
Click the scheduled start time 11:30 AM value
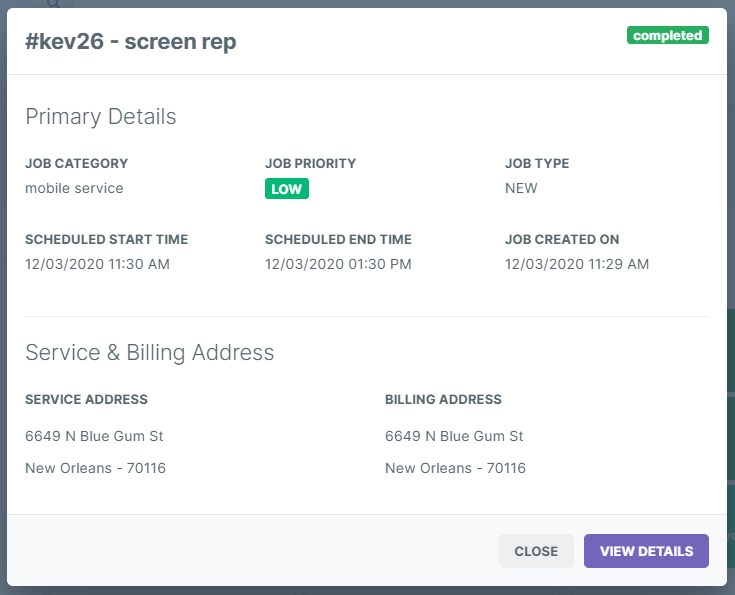[x=97, y=264]
